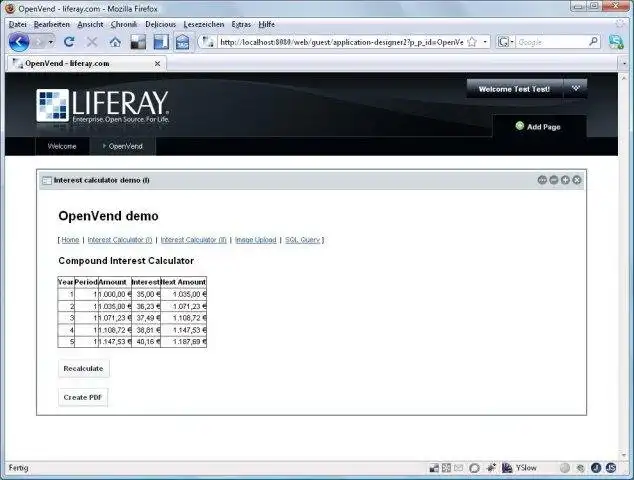The width and height of the screenshot is (634, 480).
Task: Open the Welcome navigation tab
Action: coord(62,146)
